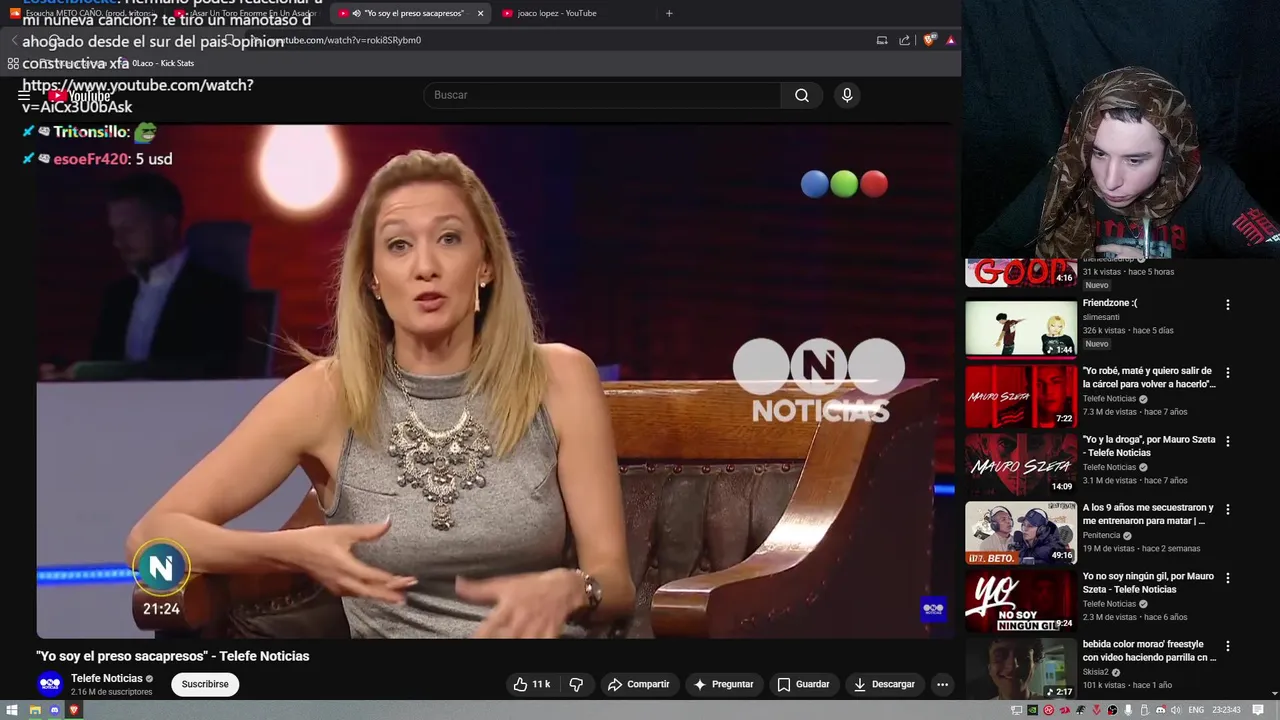Click Telefe Noticias channel avatar
1280x720 pixels.
click(x=50, y=684)
